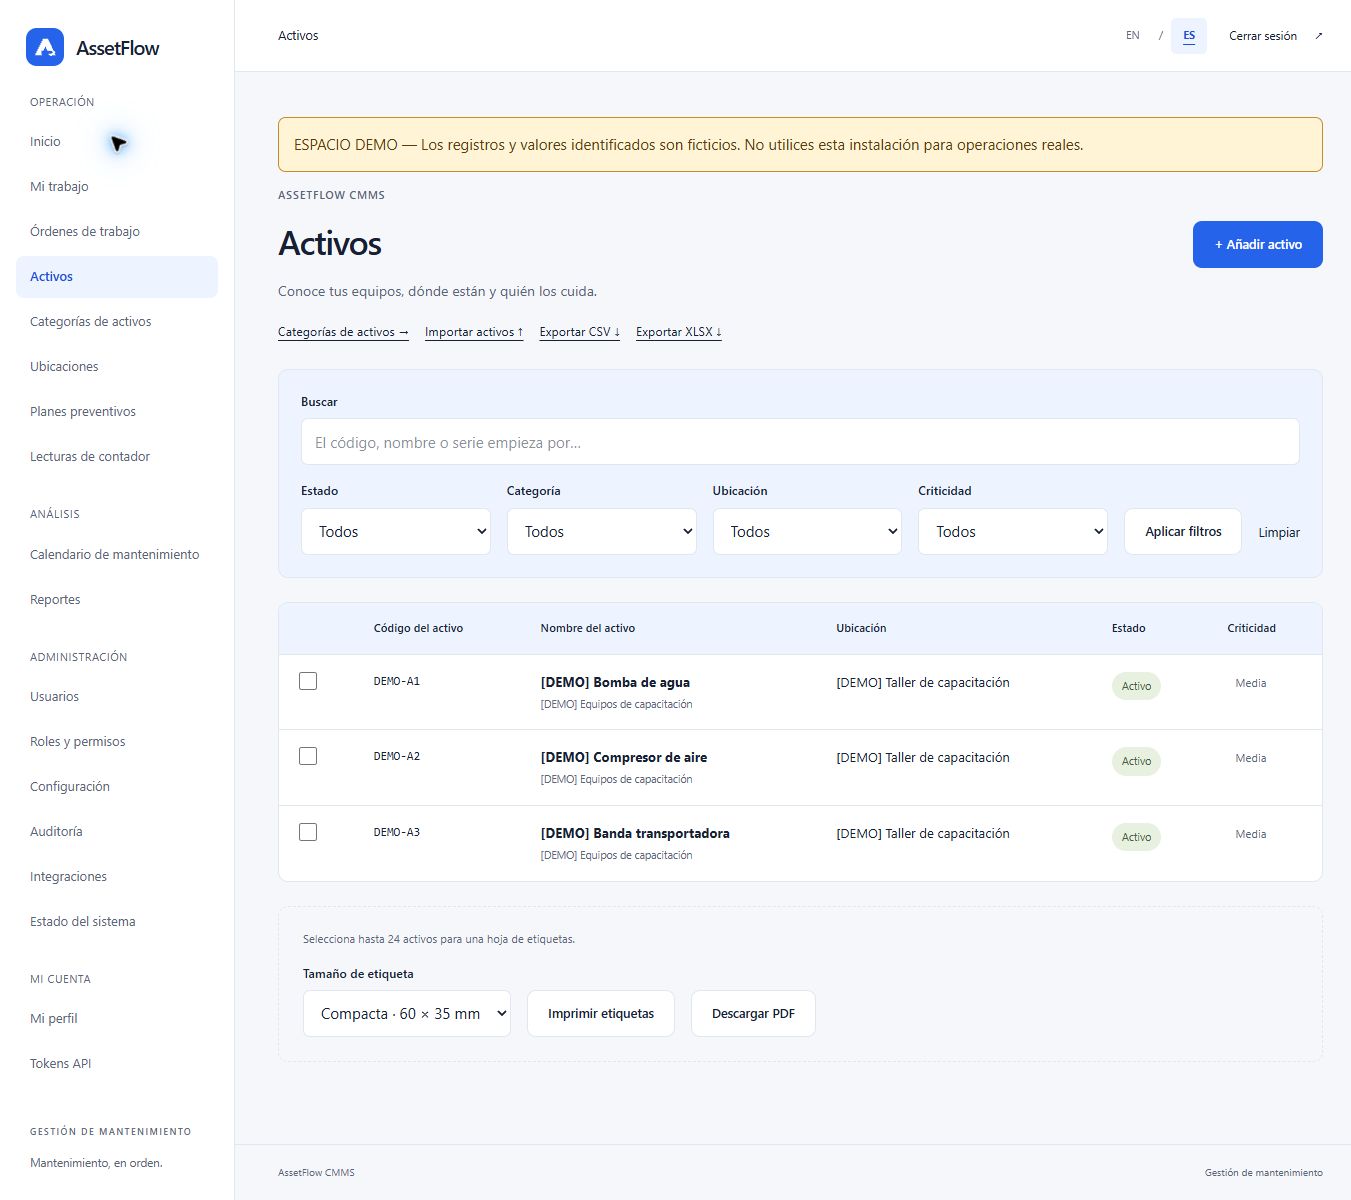Click the Buscar search input field
The height and width of the screenshot is (1200, 1351).
click(800, 442)
